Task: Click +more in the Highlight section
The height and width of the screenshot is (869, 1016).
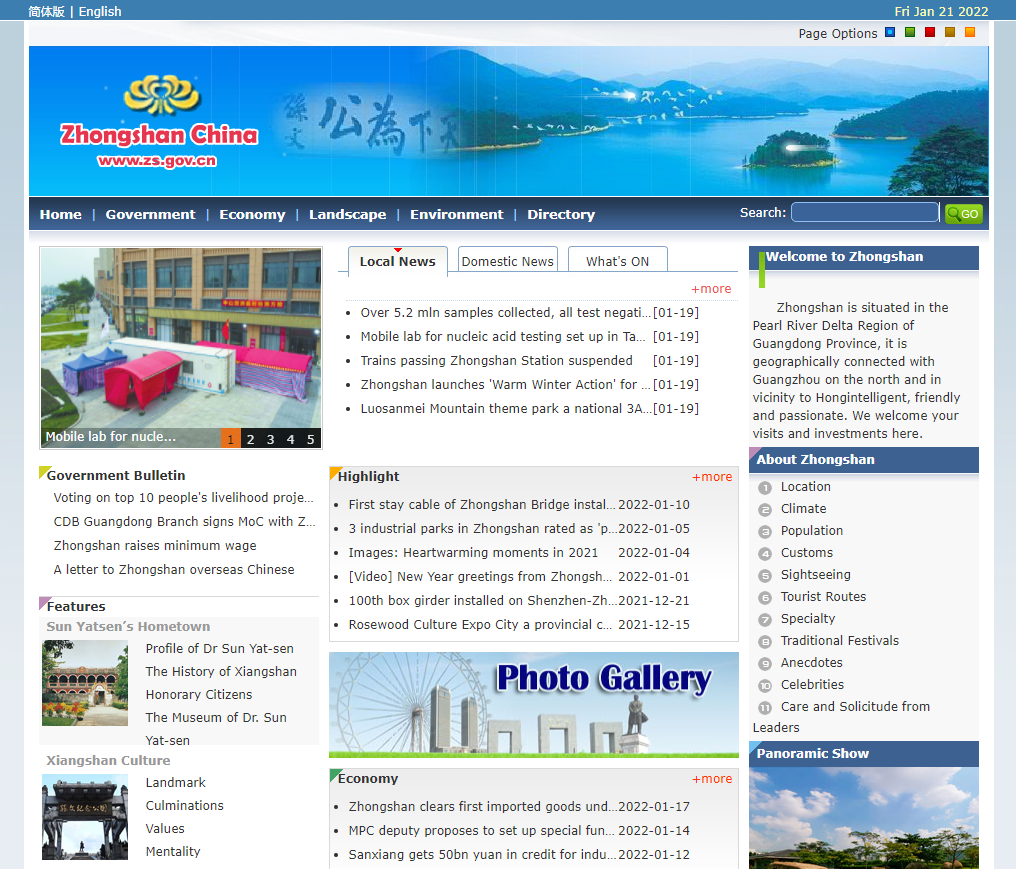Action: pos(712,477)
